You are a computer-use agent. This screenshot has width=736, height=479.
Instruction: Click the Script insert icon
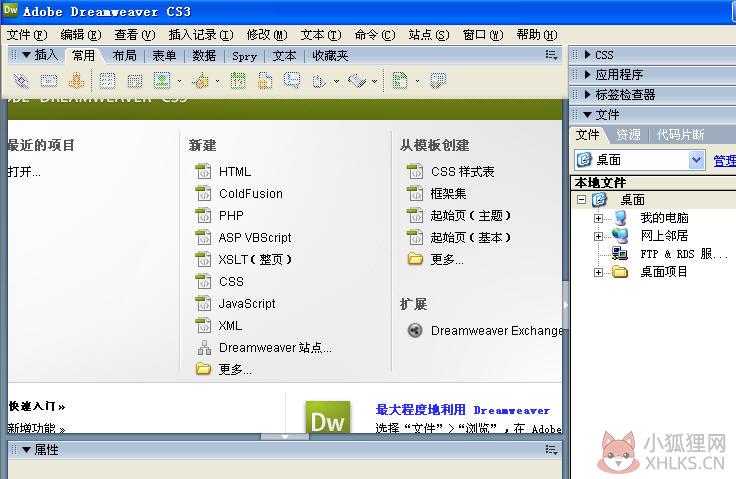[357, 81]
